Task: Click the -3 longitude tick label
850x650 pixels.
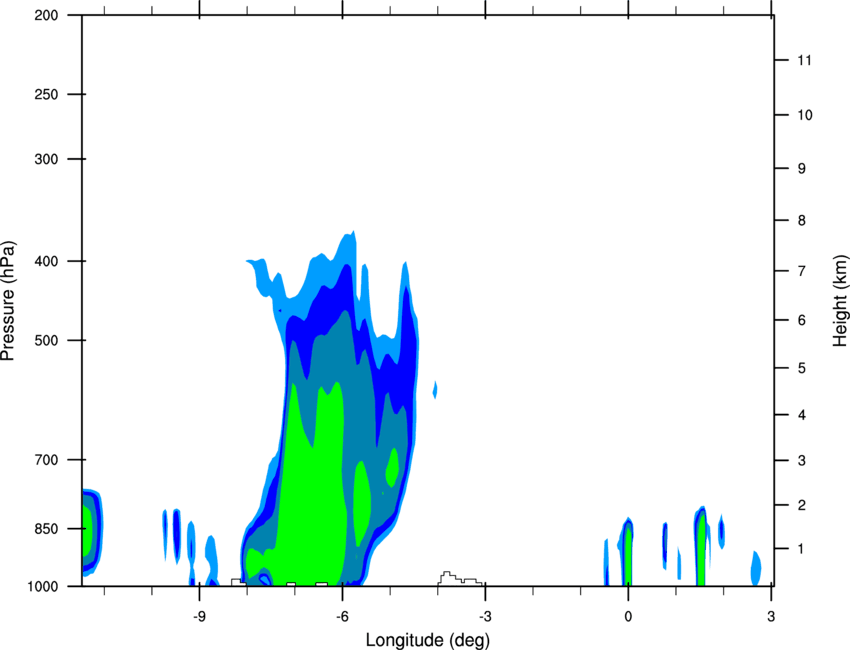Action: click(x=485, y=616)
